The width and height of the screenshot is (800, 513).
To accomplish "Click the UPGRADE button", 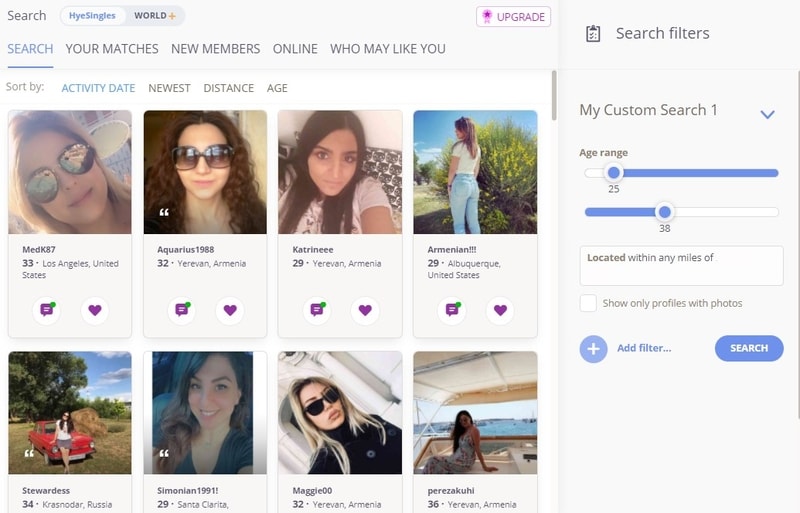I will click(513, 16).
